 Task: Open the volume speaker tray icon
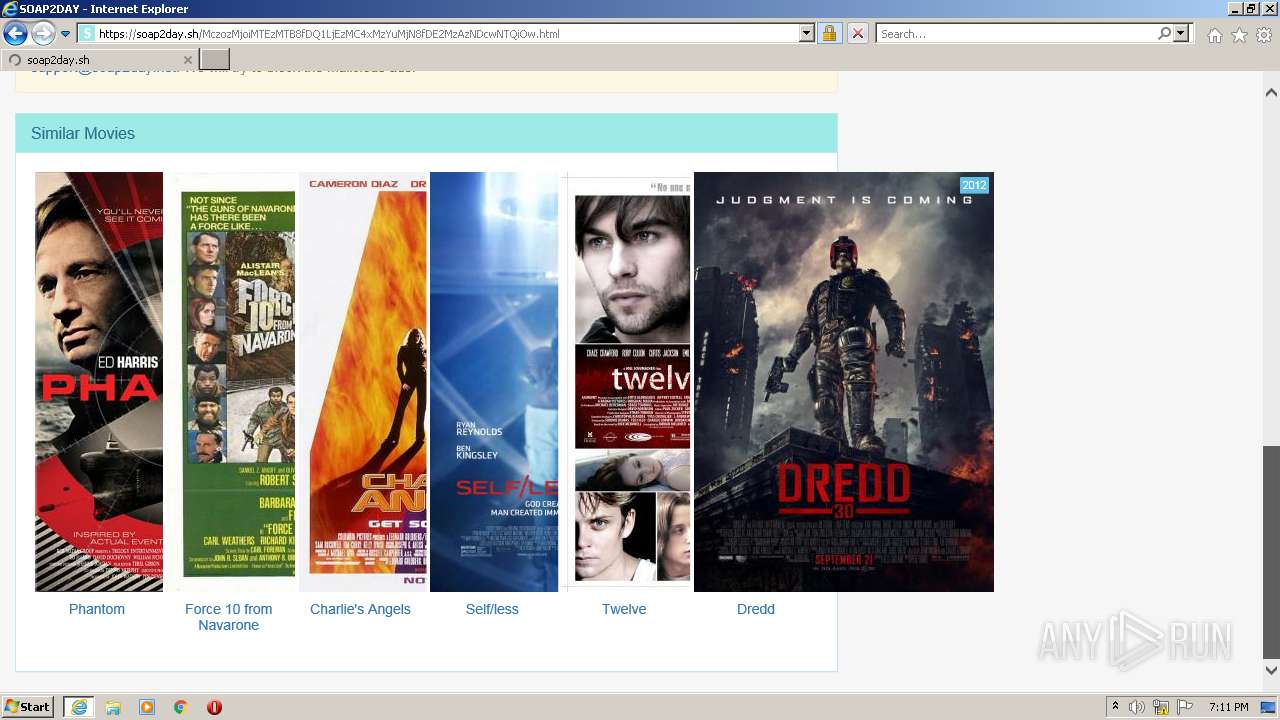1137,707
